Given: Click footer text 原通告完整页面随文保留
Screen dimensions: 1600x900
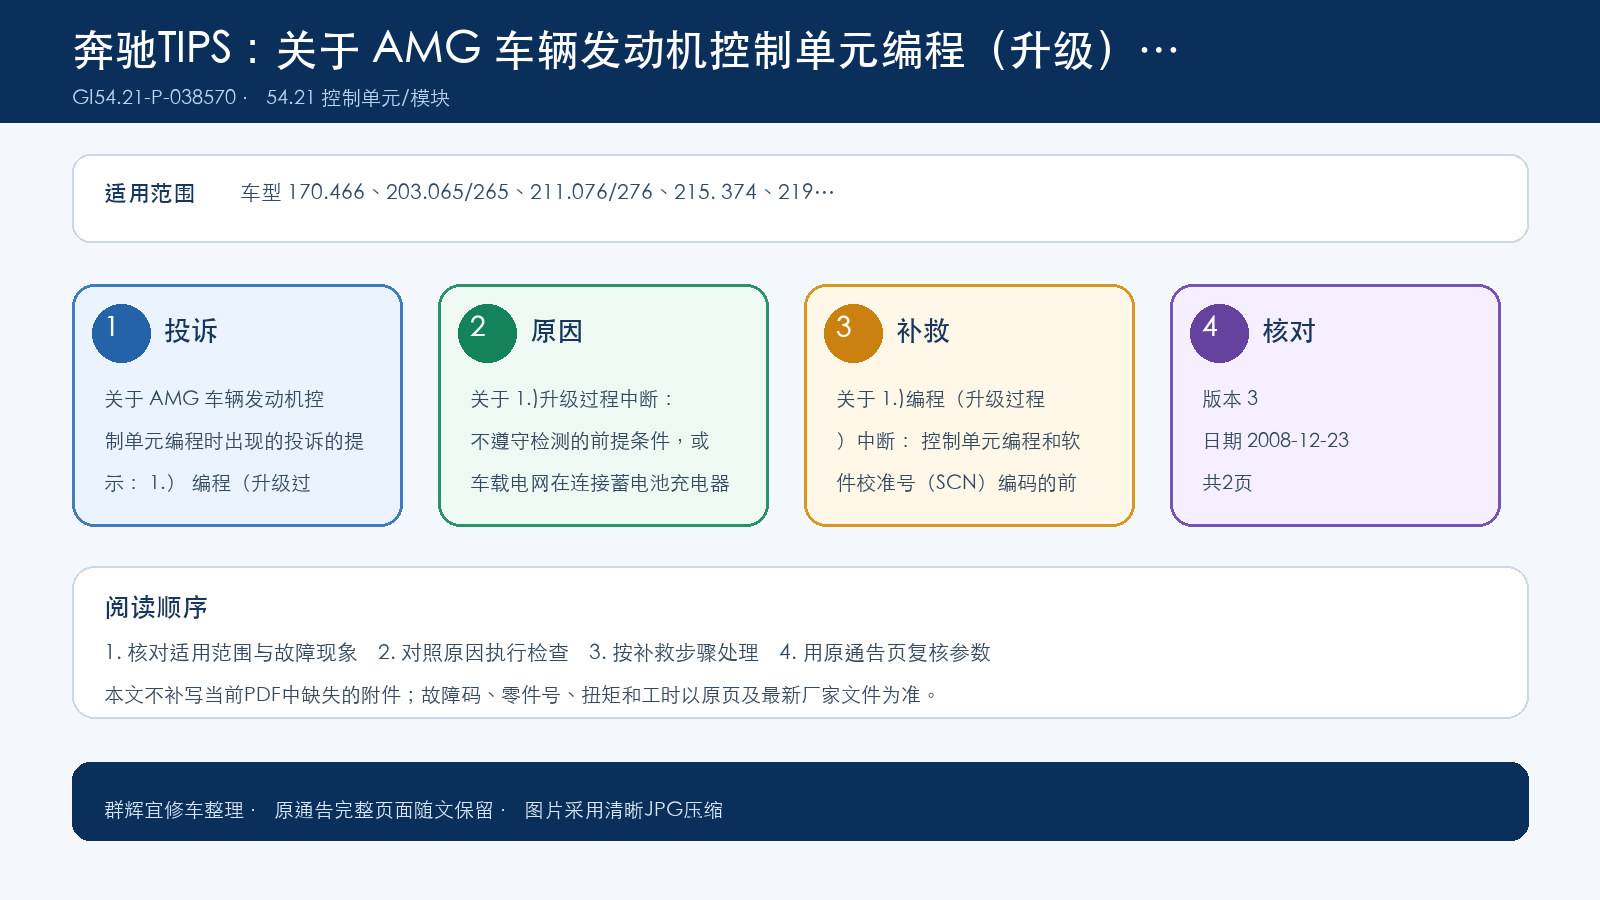Looking at the screenshot, I should tap(384, 810).
